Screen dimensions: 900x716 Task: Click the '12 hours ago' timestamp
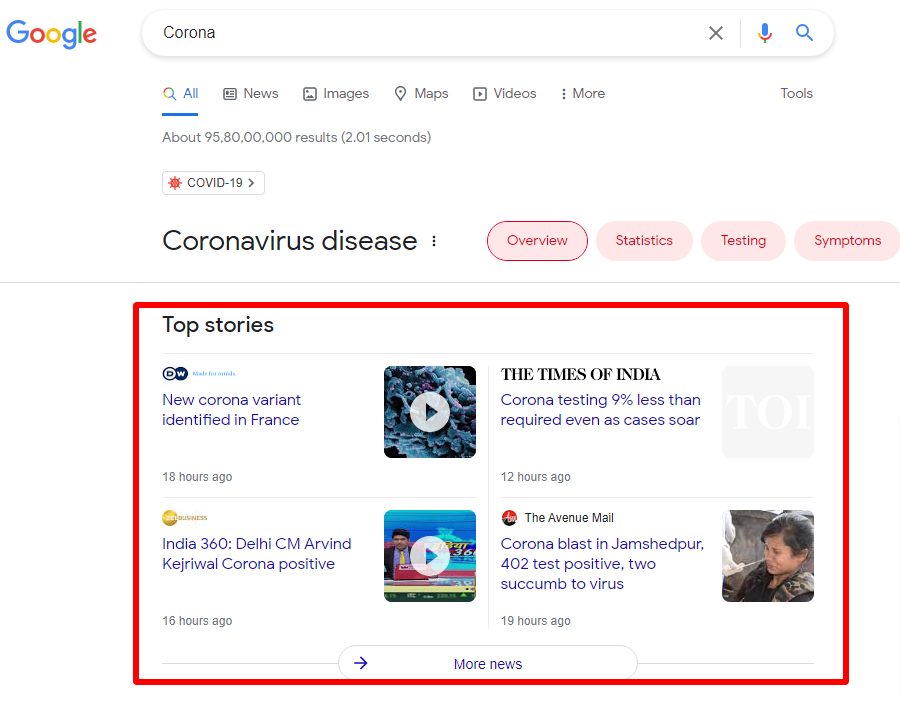point(536,477)
